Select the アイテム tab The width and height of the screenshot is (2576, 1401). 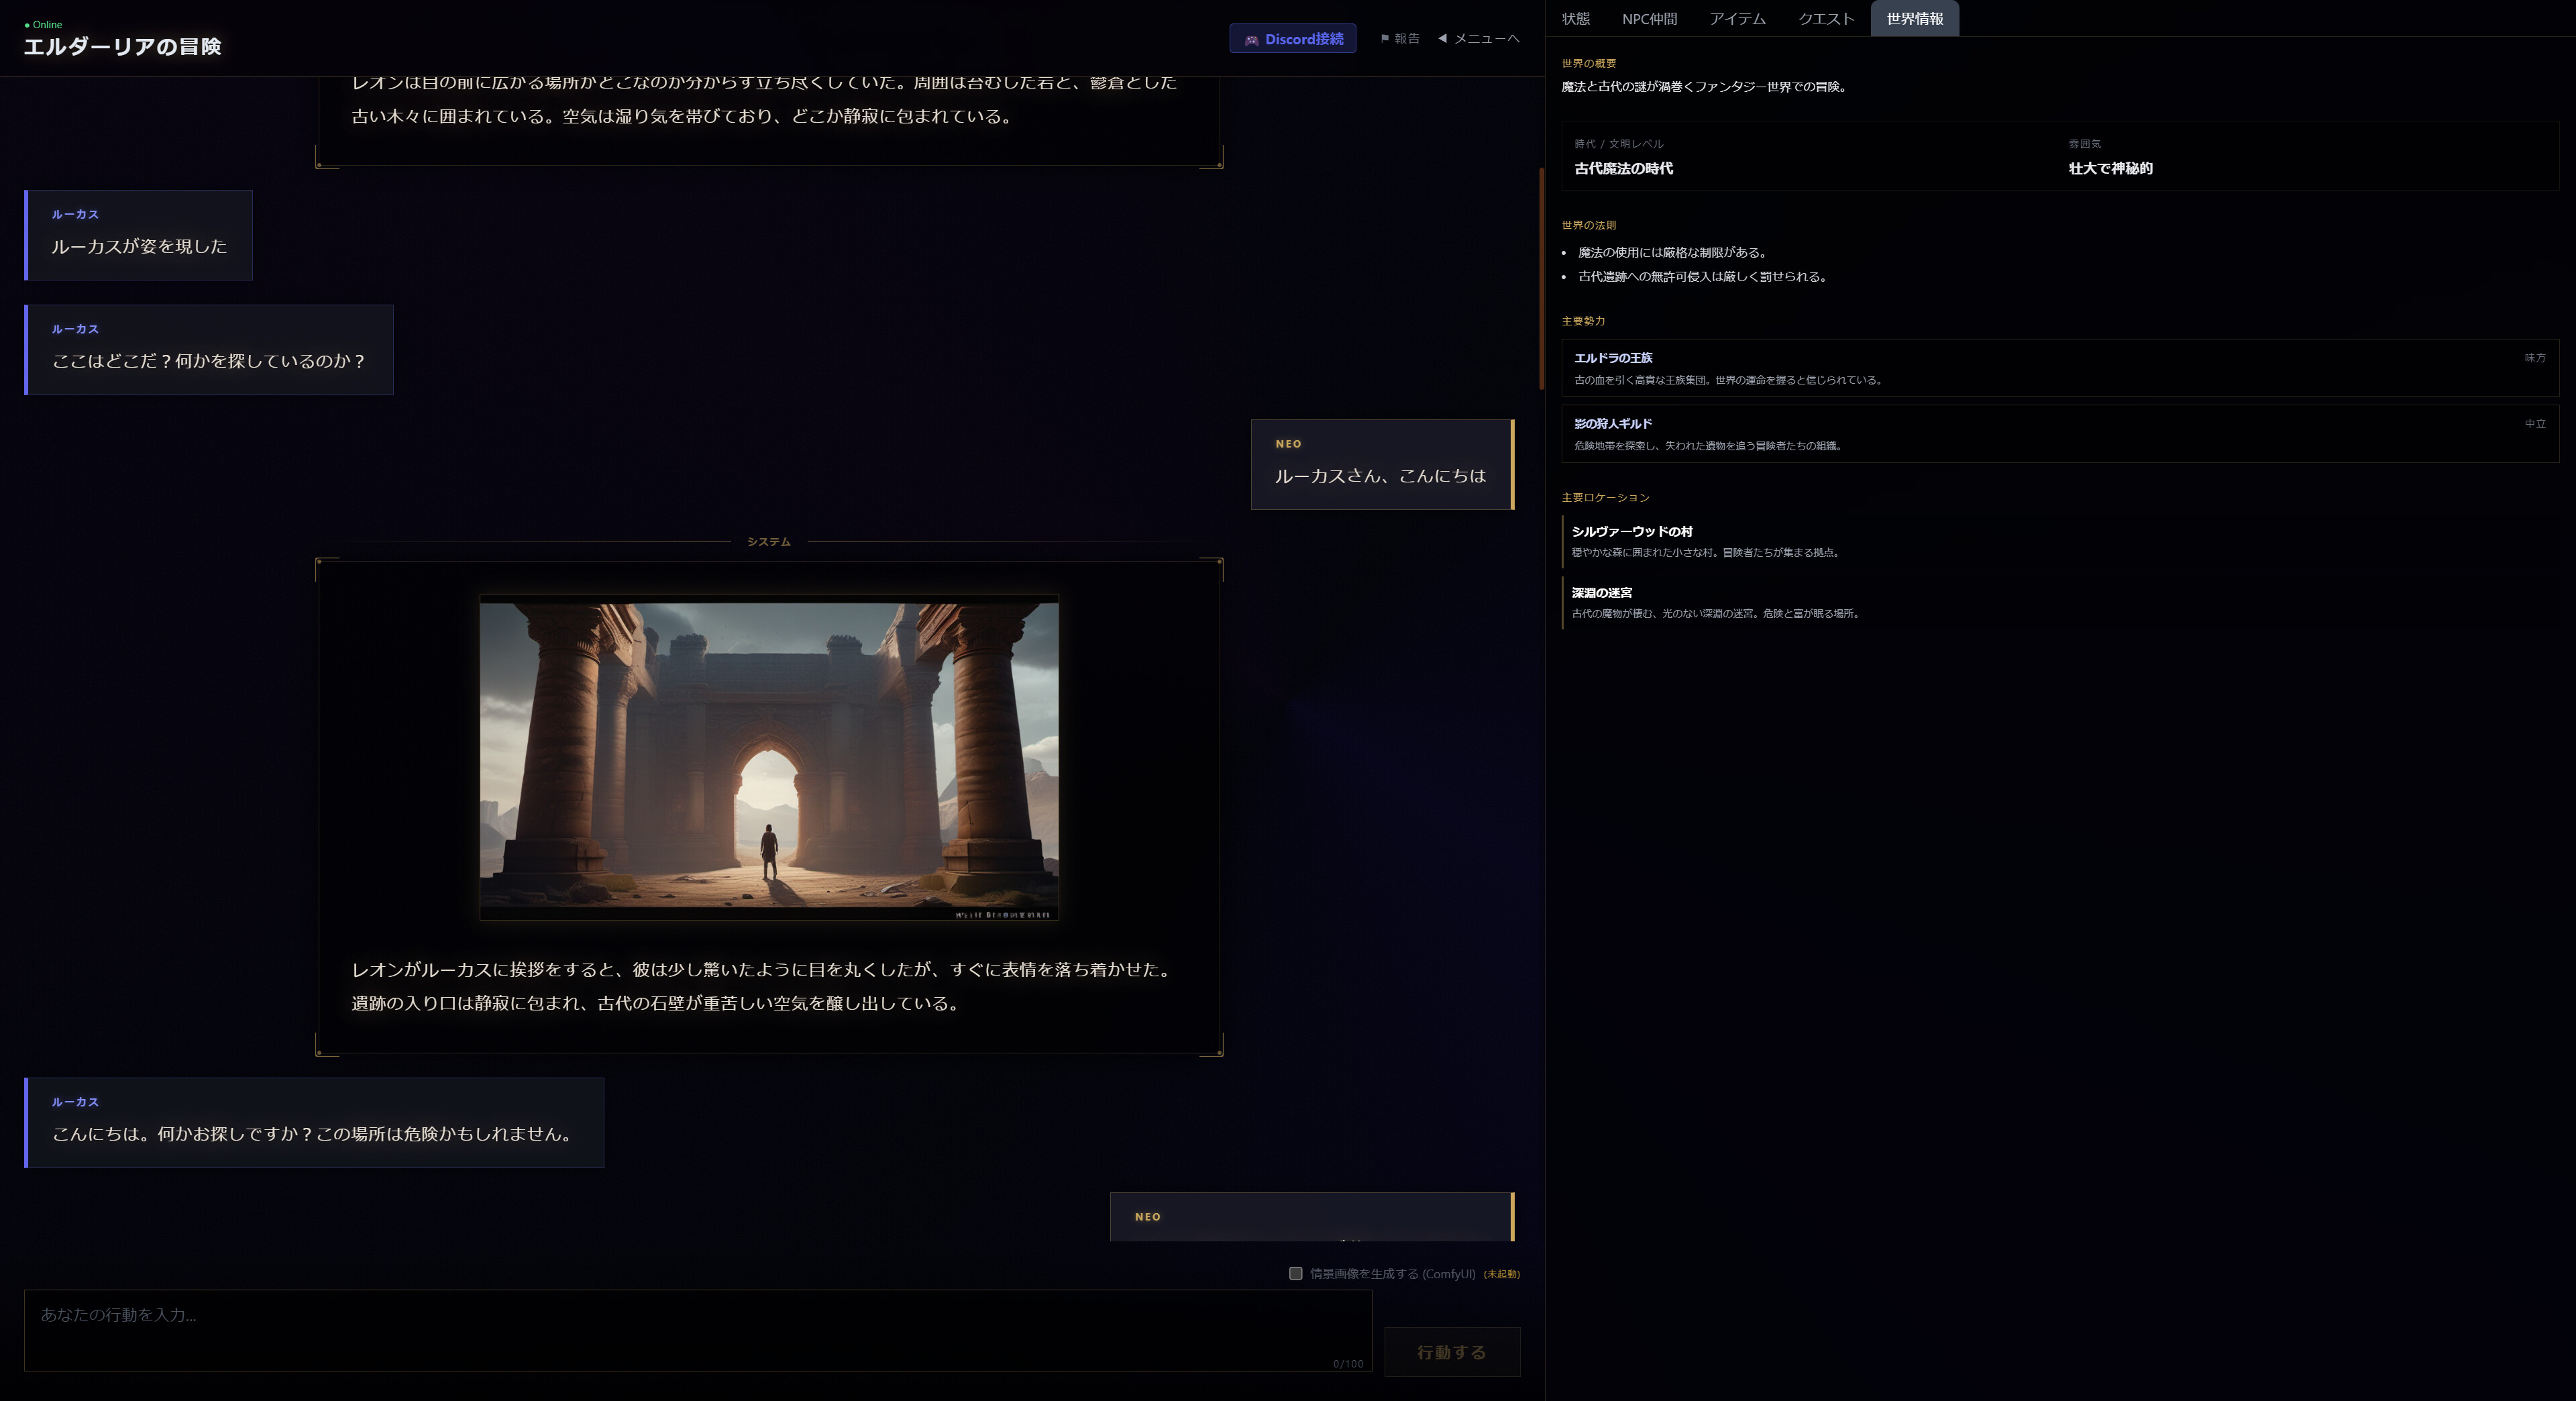[x=1737, y=18]
